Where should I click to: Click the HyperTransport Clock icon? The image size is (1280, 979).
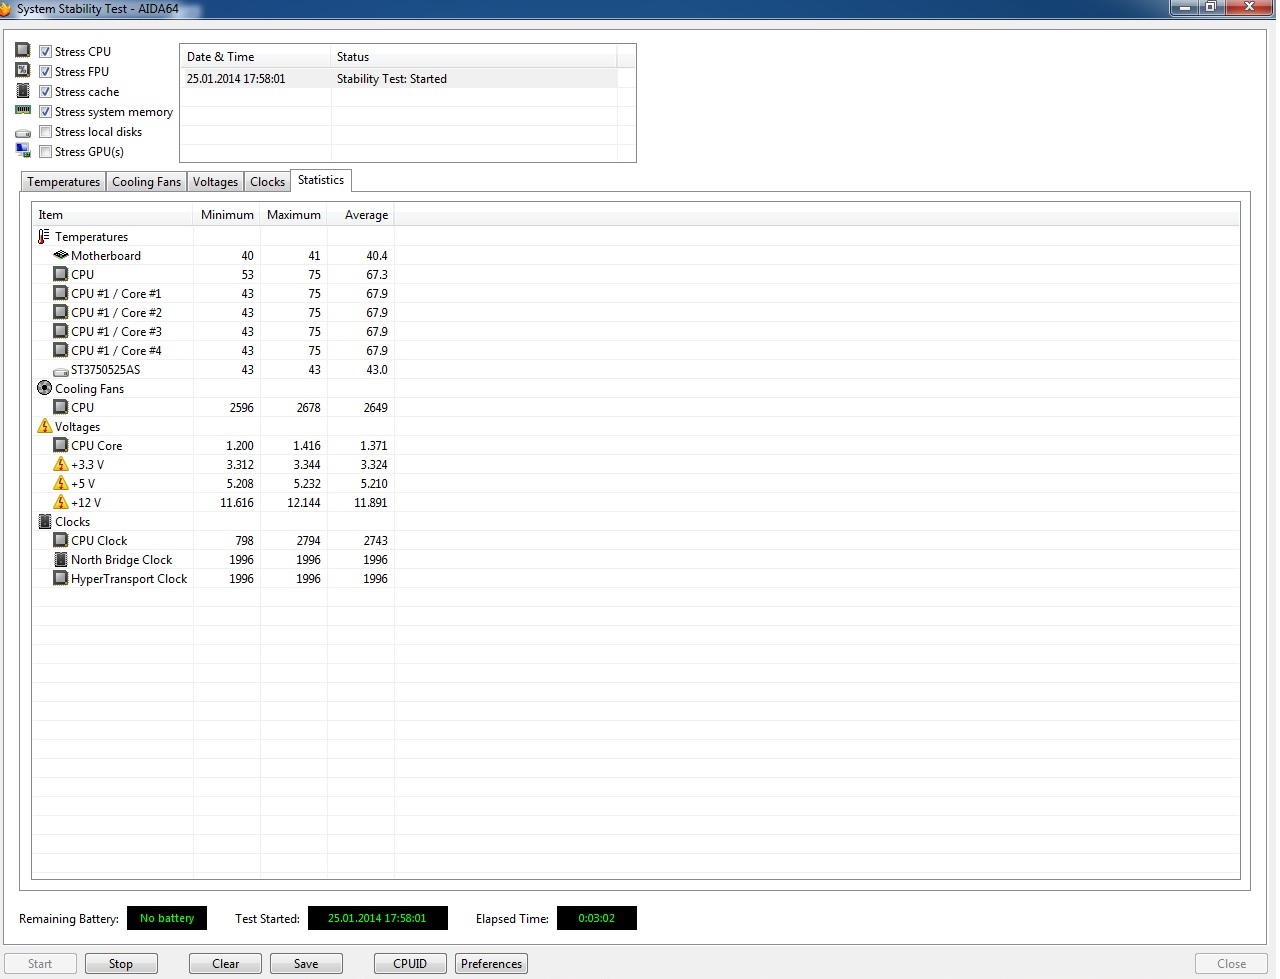point(61,578)
